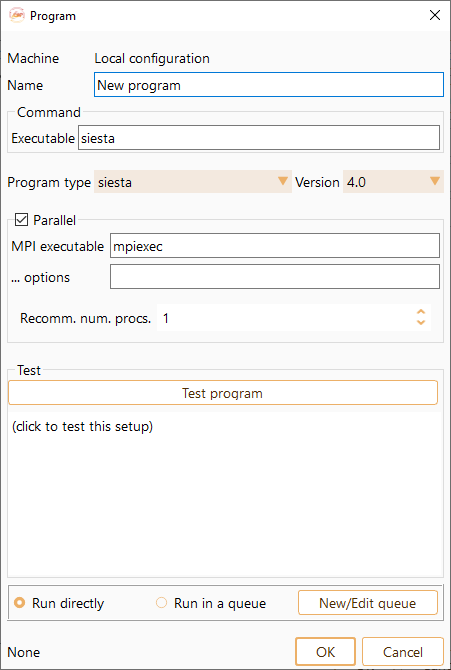
Task: Confirm the dialog with OK
Action: (325, 652)
